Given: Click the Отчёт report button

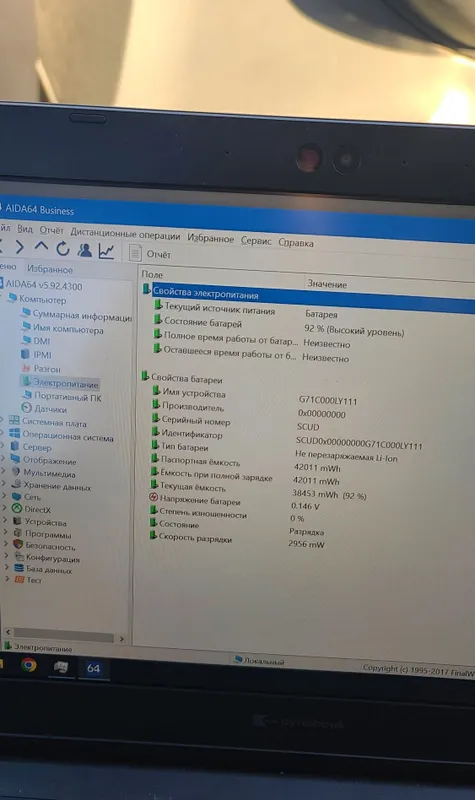Looking at the screenshot, I should pos(150,253).
